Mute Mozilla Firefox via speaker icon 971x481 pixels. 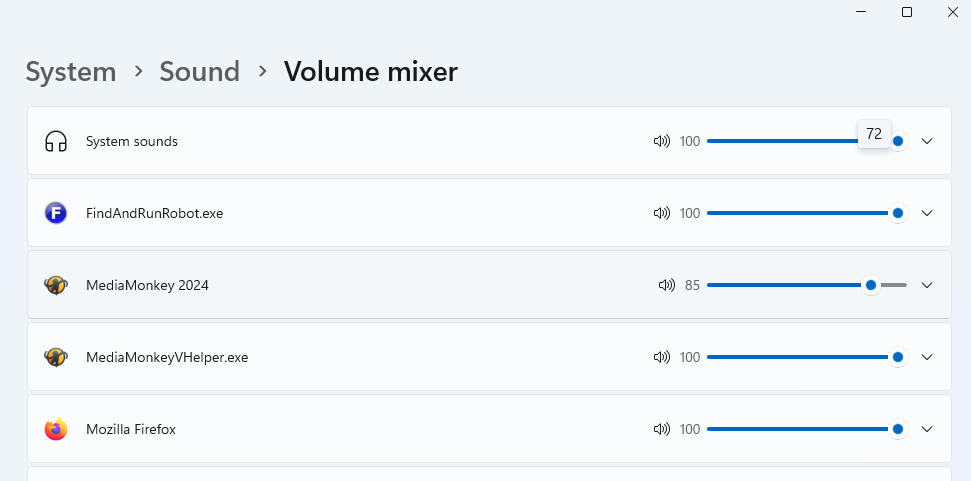[x=661, y=429]
